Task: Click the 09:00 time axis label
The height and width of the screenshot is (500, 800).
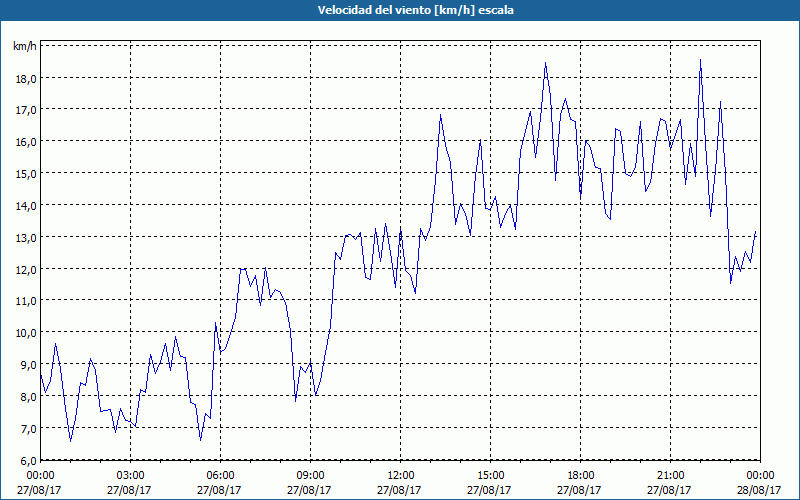Action: (311, 476)
